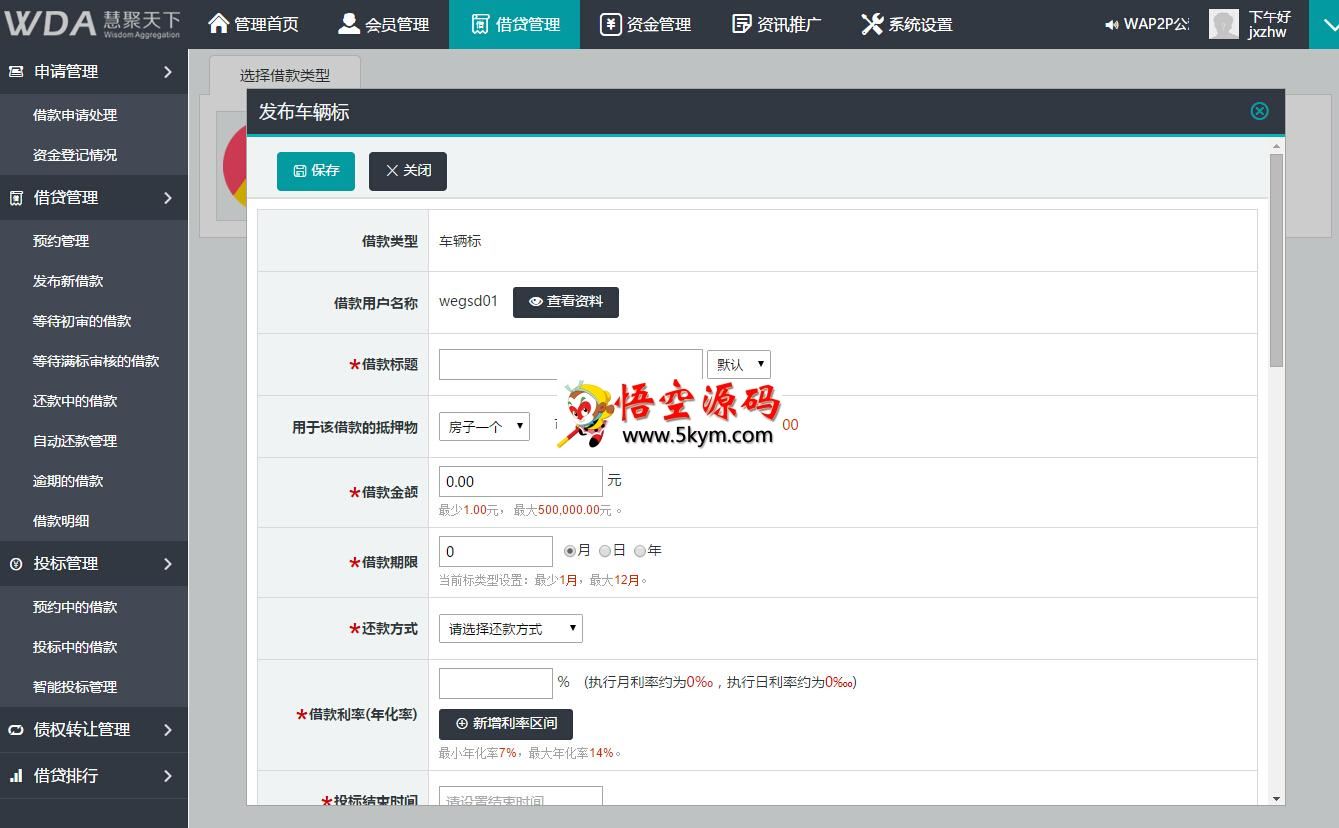
Task: Open 管理首页 top menu
Action: coord(254,24)
